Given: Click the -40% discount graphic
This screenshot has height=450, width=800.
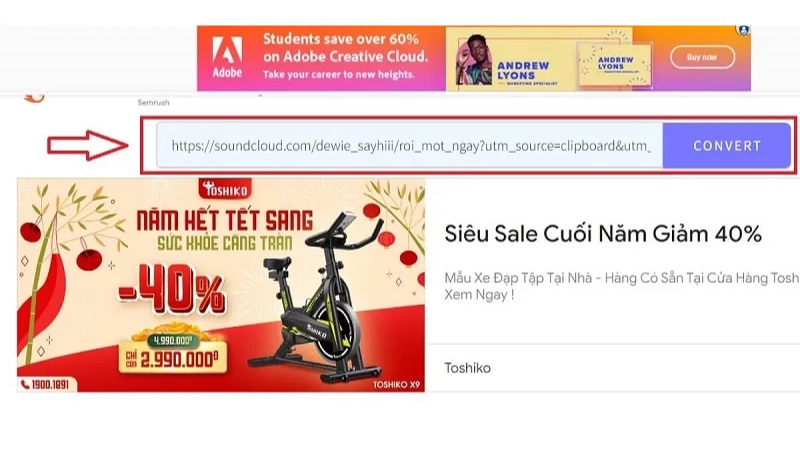Looking at the screenshot, I should pyautogui.click(x=172, y=289).
